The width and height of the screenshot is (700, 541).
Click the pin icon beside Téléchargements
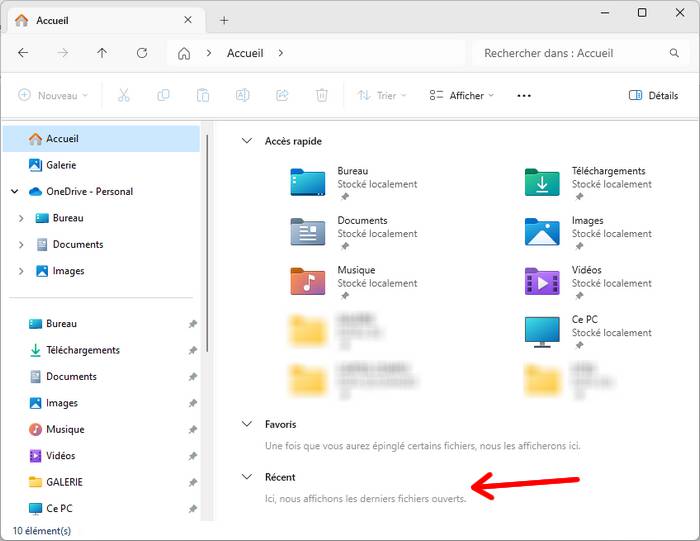tap(192, 350)
